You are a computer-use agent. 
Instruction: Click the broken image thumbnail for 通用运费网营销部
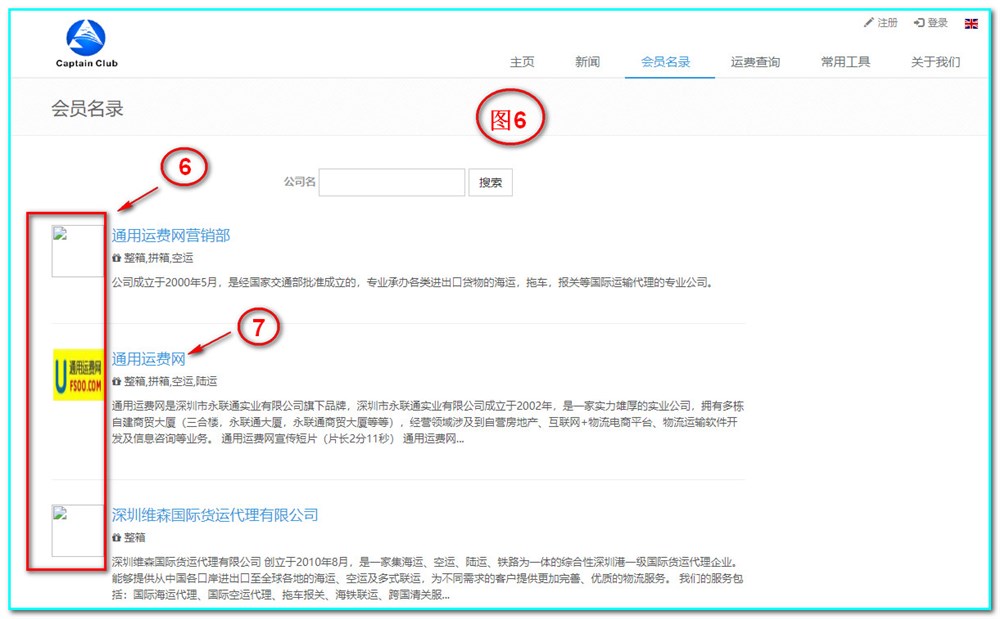(x=78, y=251)
